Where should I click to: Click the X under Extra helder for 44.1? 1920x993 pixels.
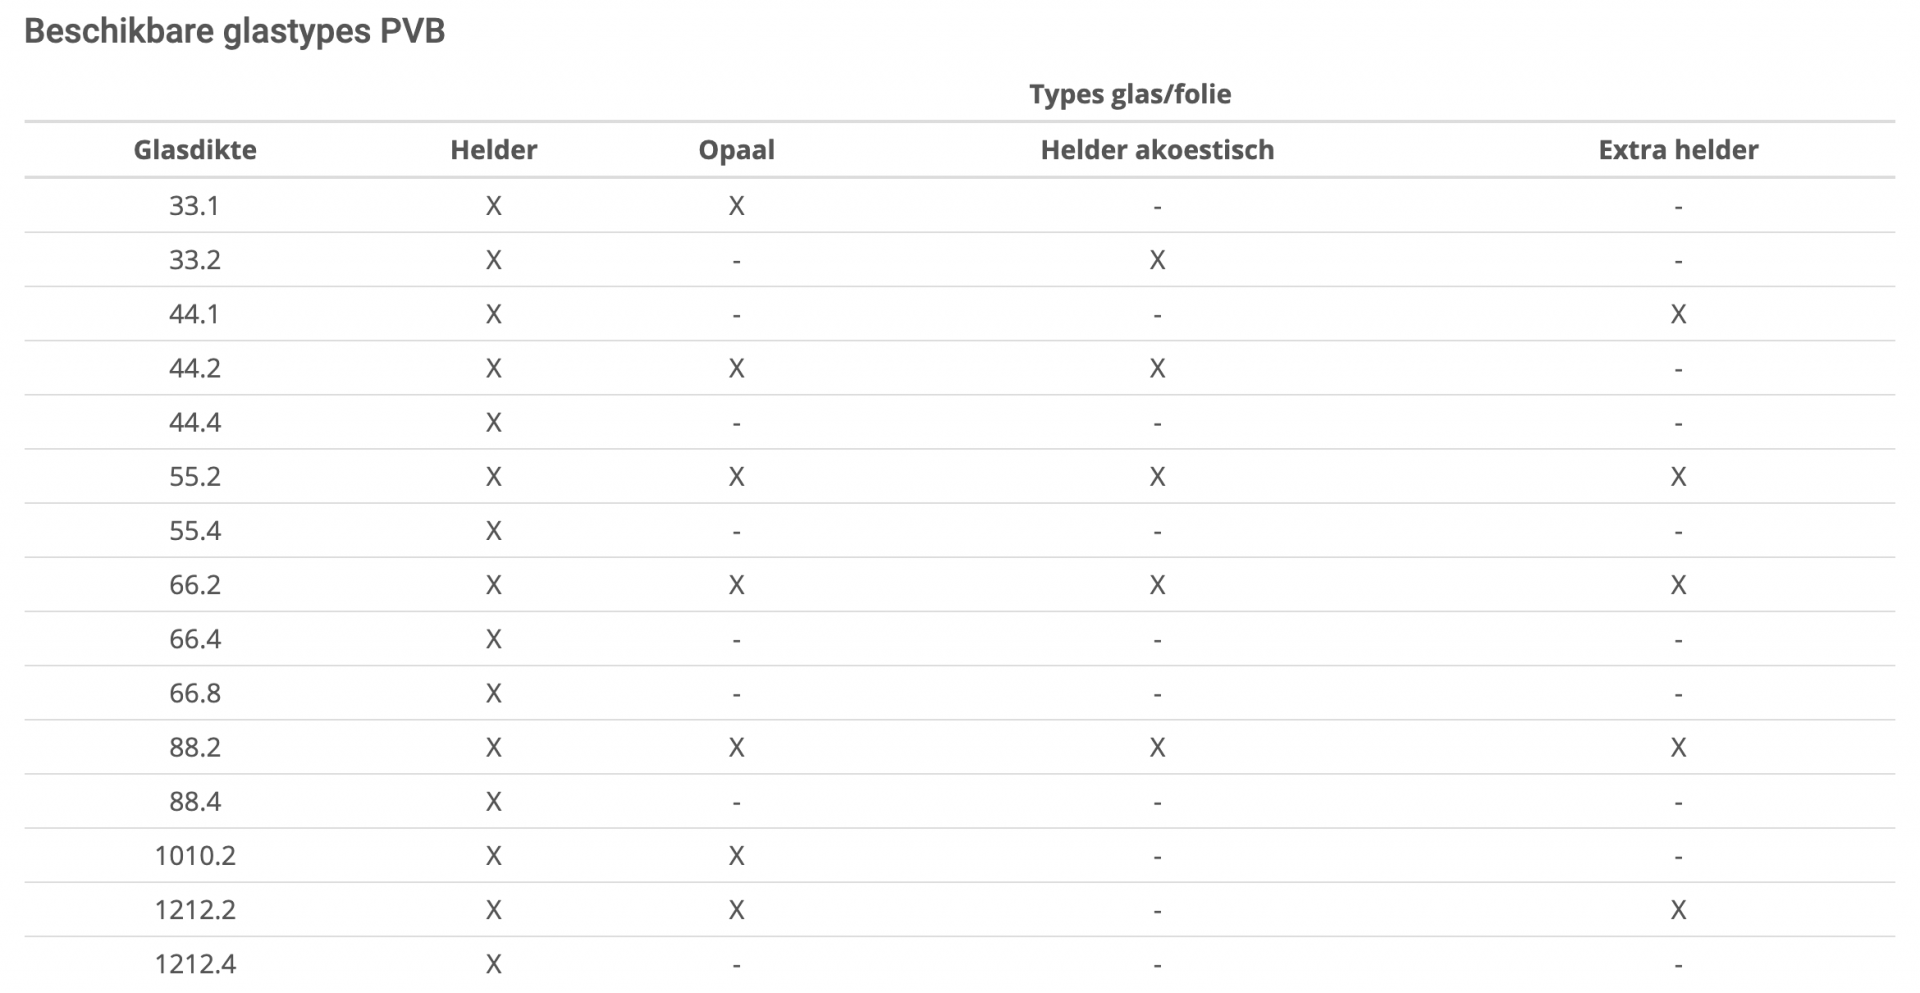(x=1678, y=314)
